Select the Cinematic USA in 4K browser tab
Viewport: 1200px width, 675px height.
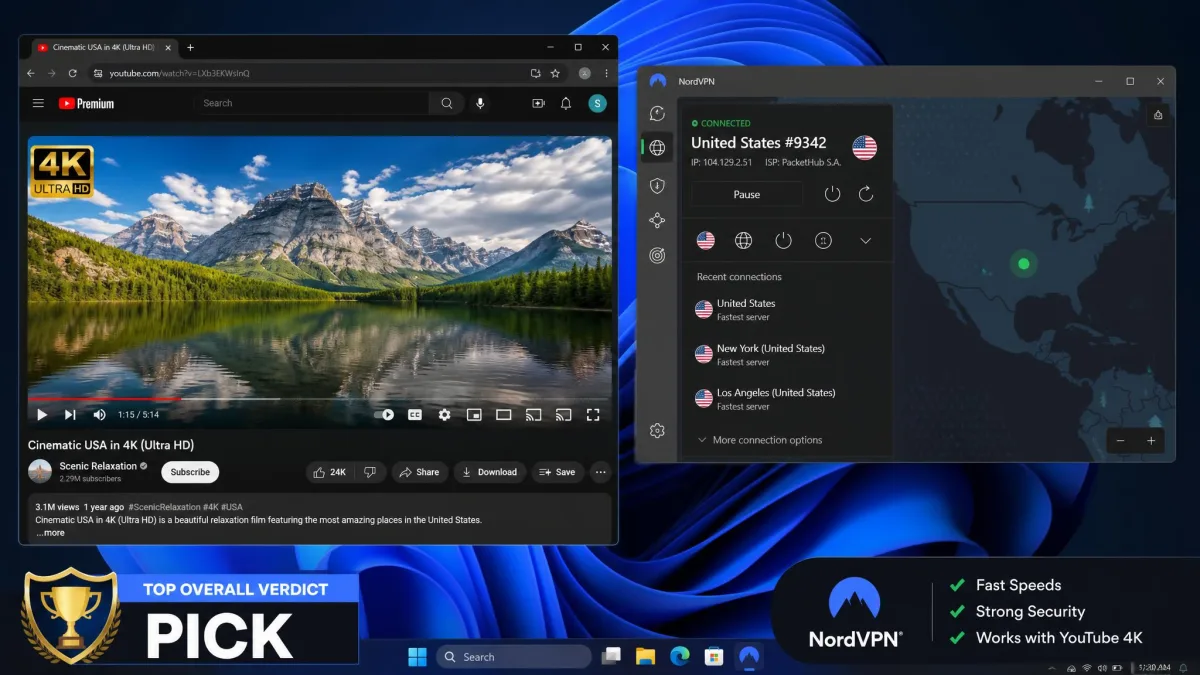104,47
